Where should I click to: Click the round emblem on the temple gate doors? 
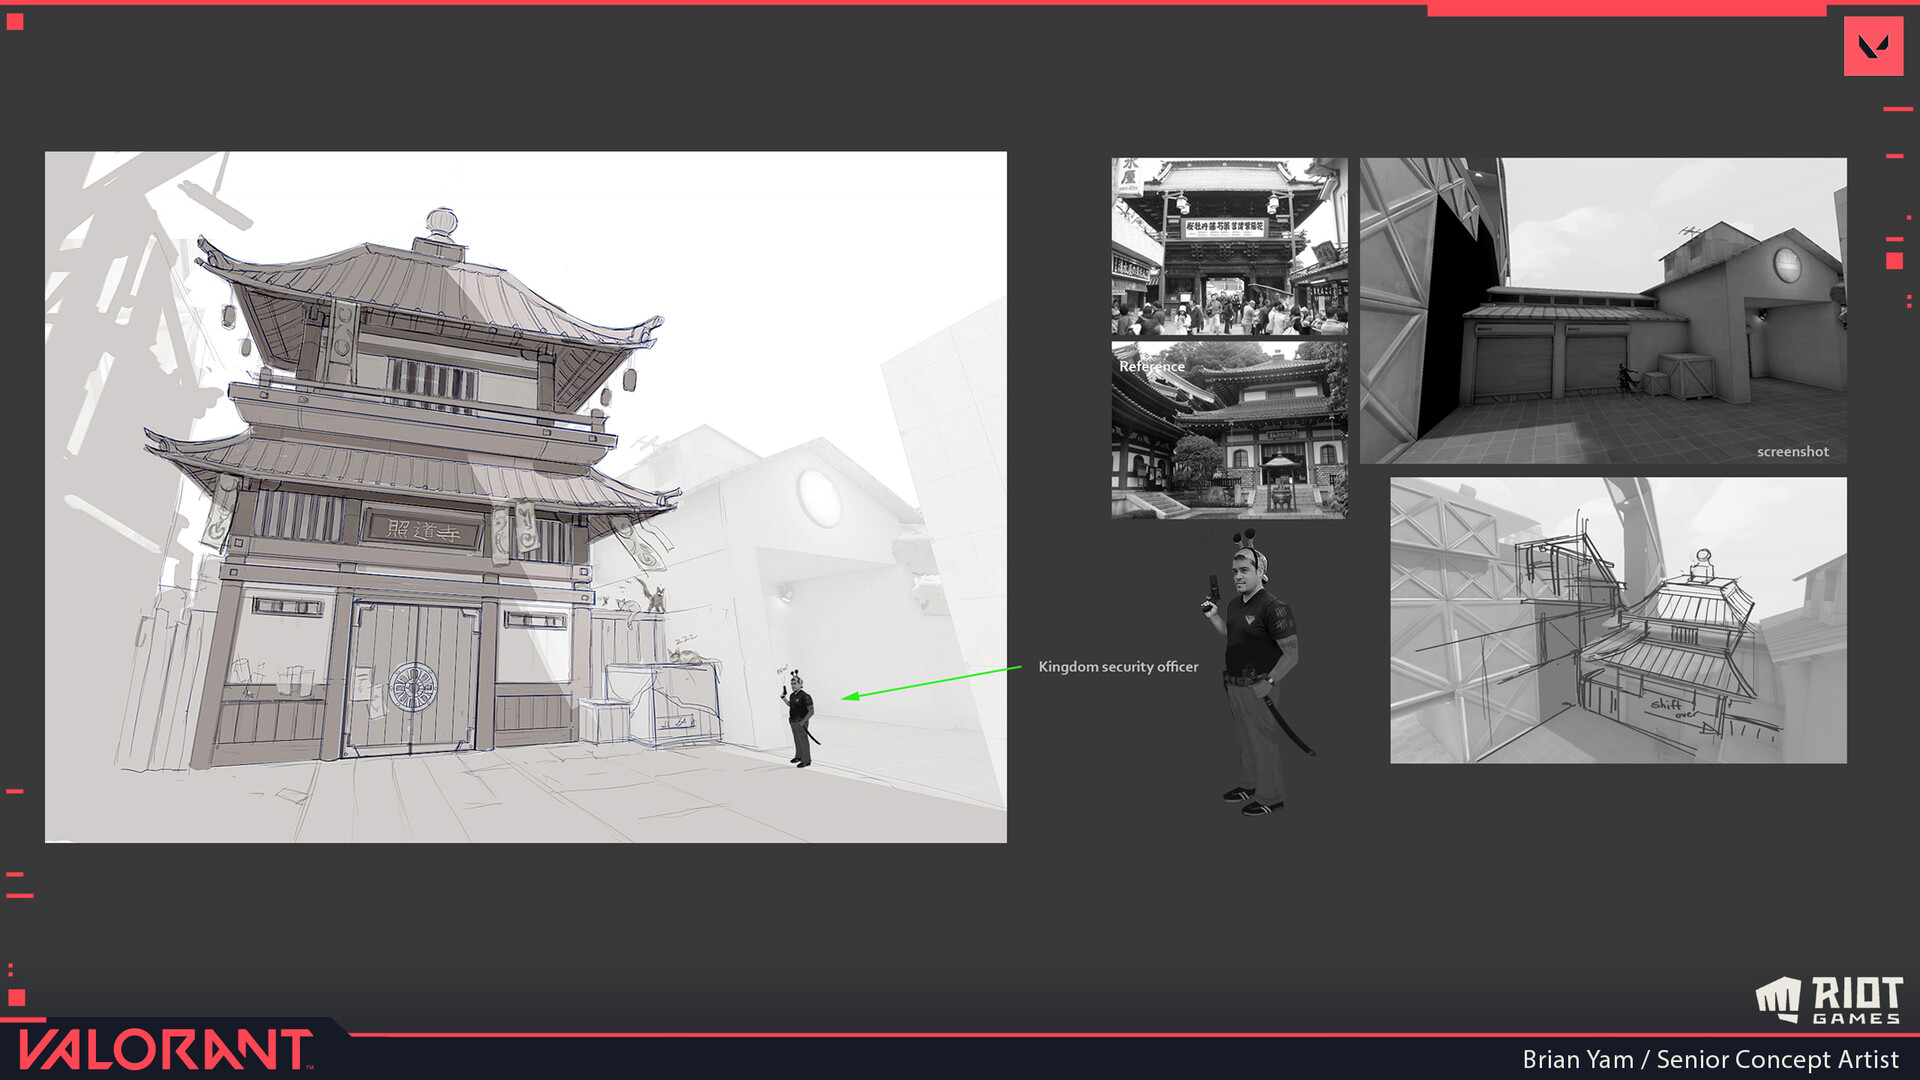[x=412, y=687]
